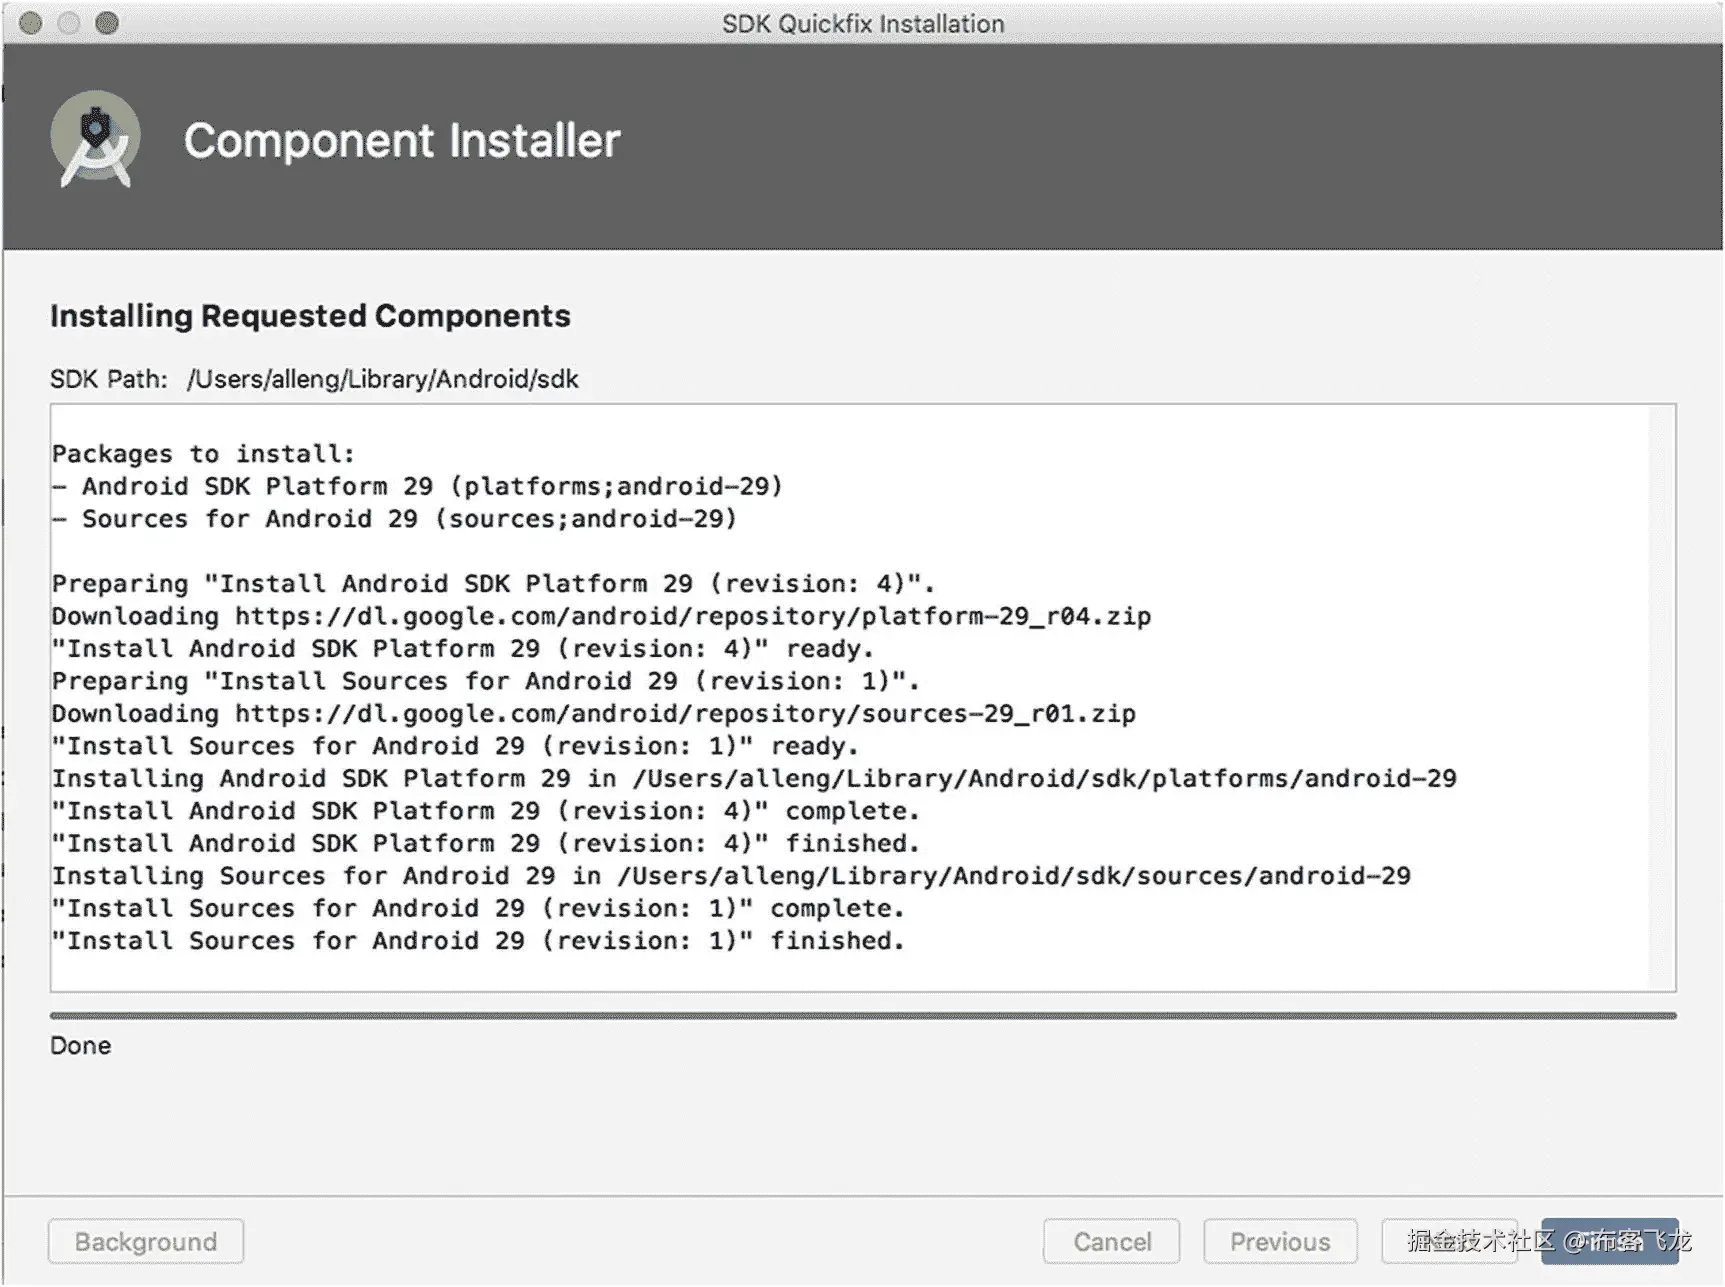Click the last 'Install Sources' finished log line

478,941
